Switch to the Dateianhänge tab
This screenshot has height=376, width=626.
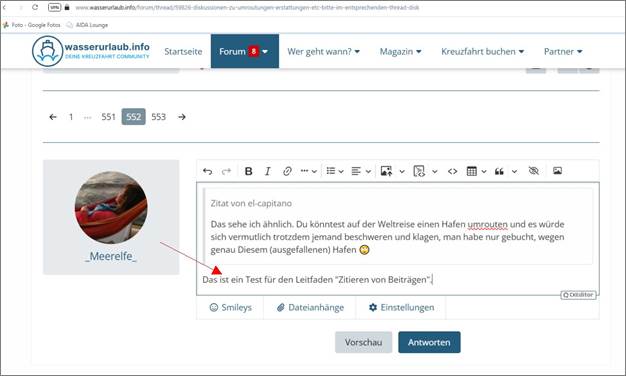click(310, 307)
